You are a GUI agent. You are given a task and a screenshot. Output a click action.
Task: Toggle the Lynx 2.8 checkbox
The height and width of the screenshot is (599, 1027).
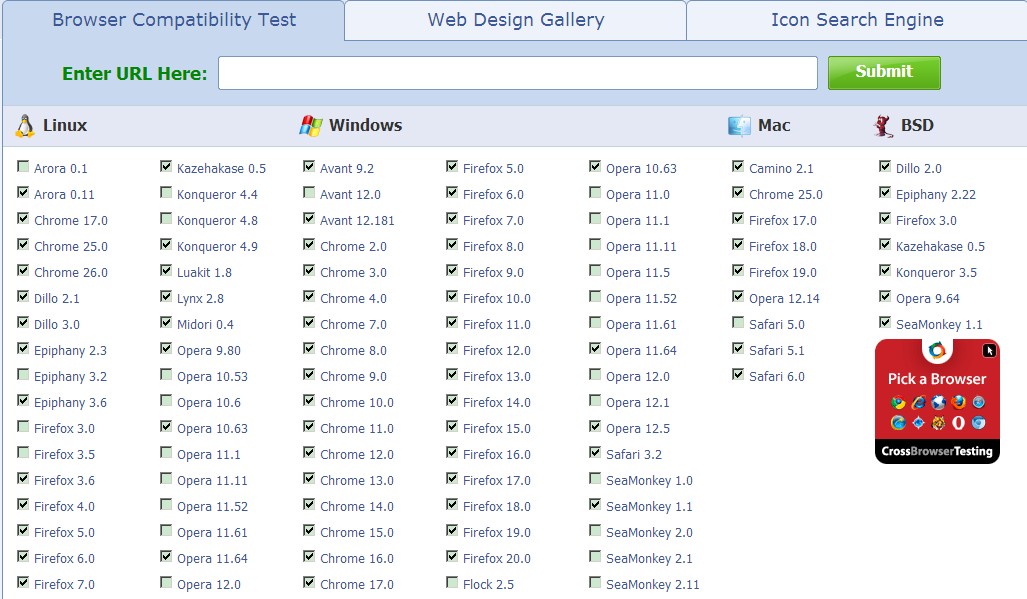click(x=166, y=297)
